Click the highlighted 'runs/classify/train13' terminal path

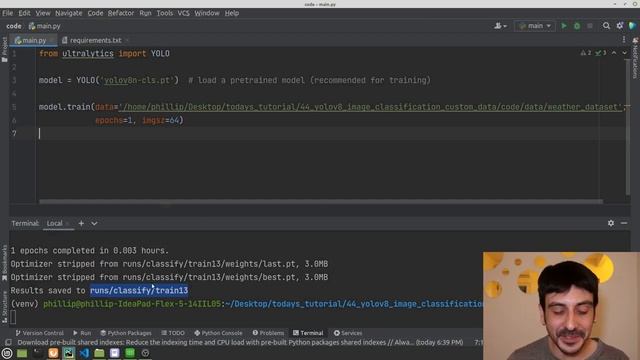tap(139, 290)
